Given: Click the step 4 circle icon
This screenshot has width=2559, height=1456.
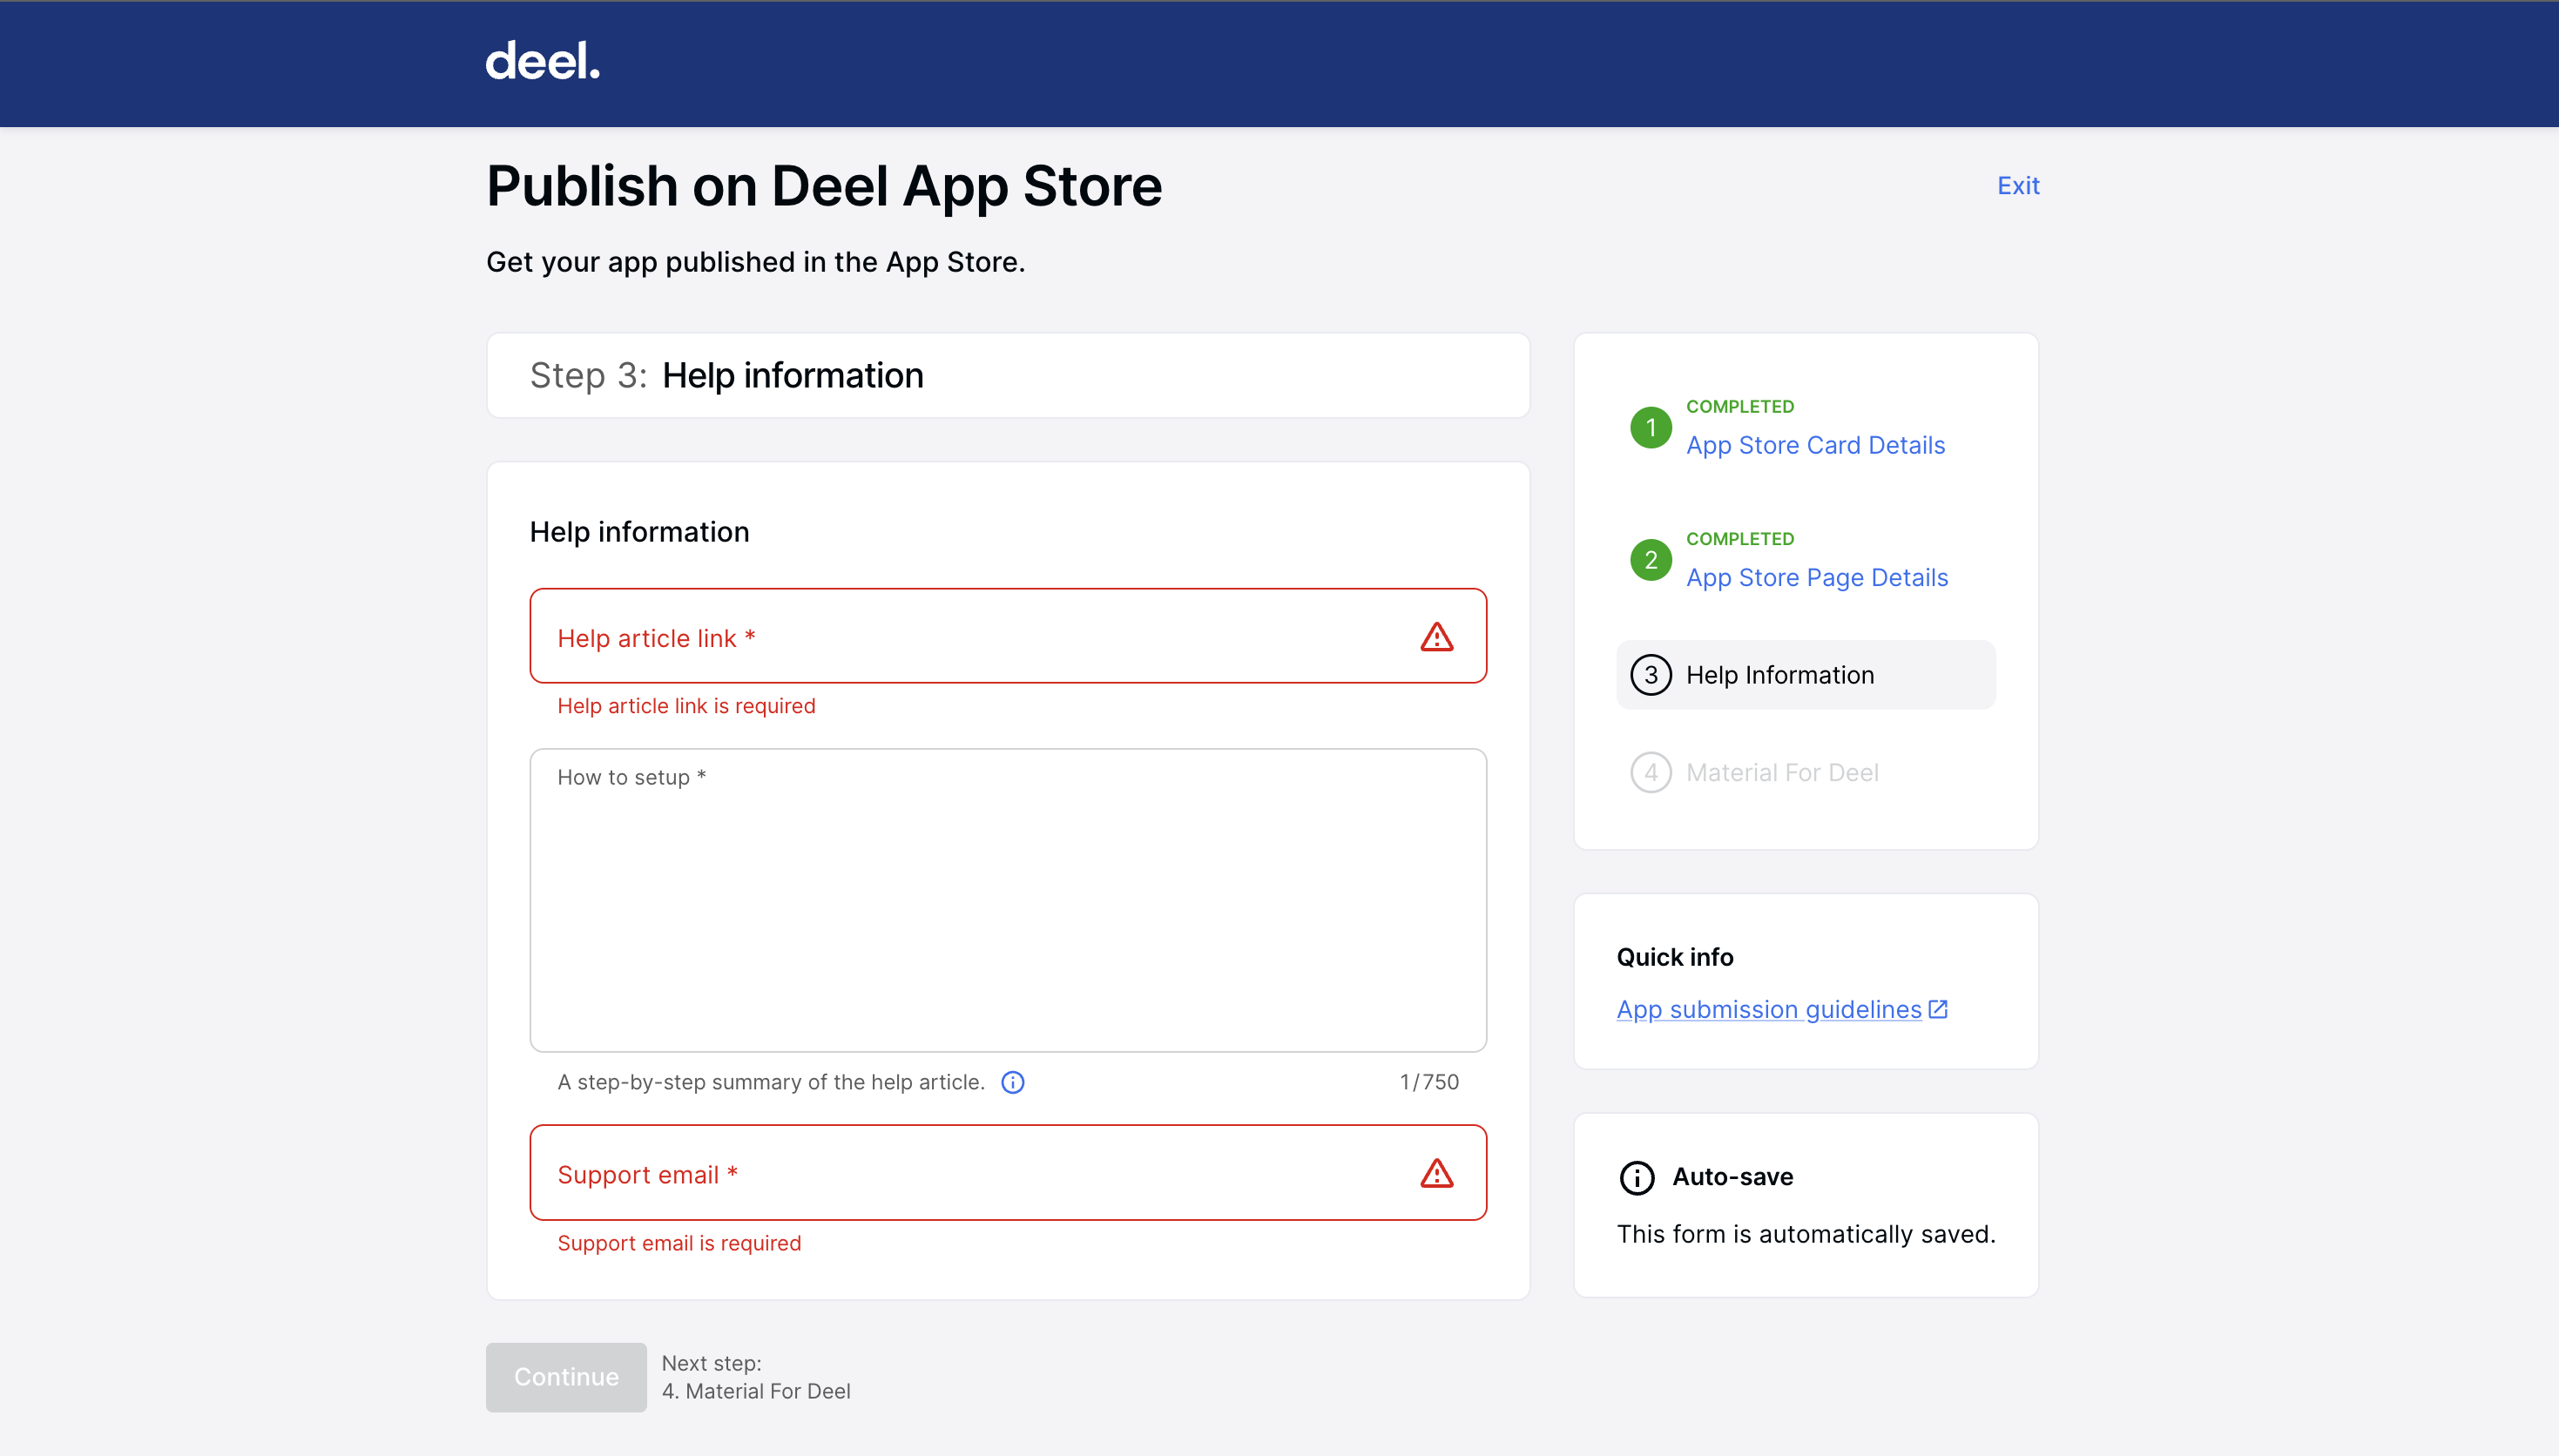Looking at the screenshot, I should point(1651,772).
